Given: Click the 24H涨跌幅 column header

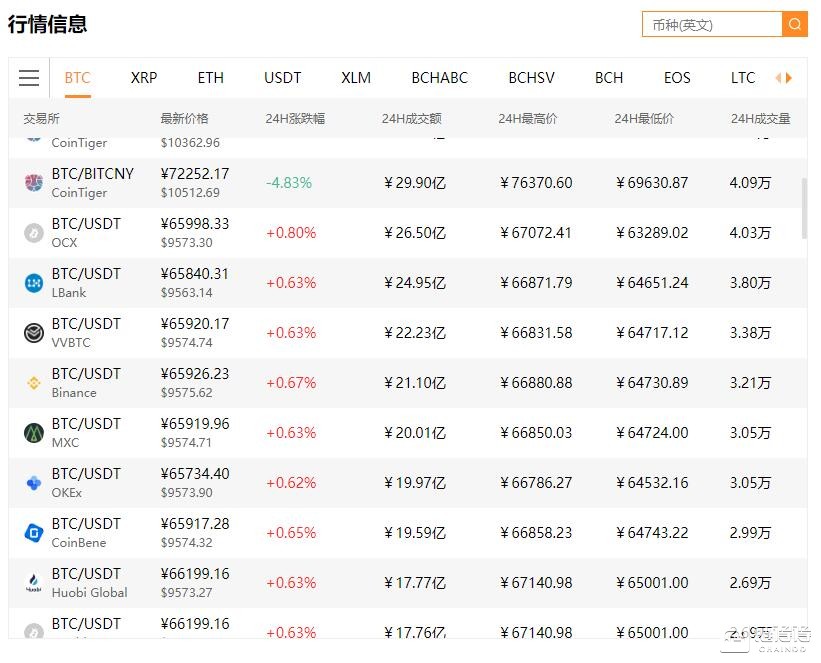Looking at the screenshot, I should (295, 119).
